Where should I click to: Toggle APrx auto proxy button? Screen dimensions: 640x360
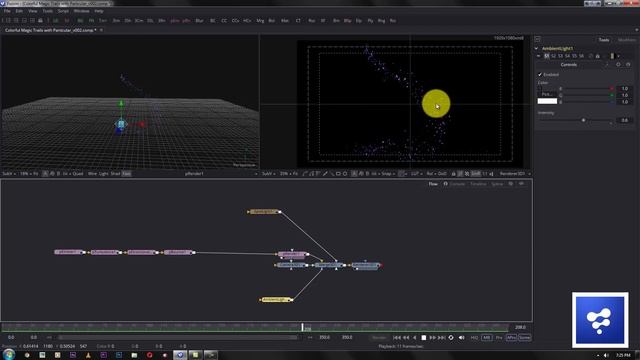point(511,338)
